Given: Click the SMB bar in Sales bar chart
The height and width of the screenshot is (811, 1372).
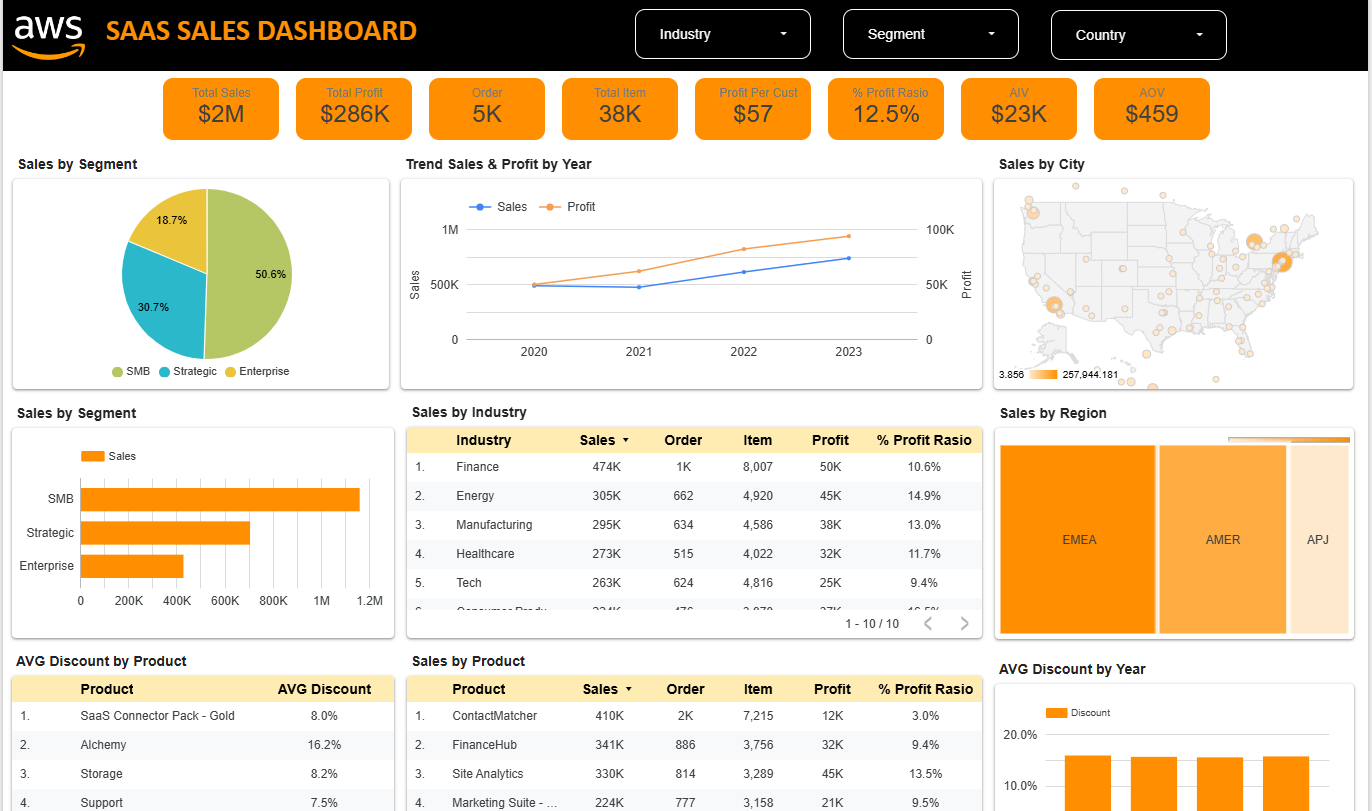Looking at the screenshot, I should tap(220, 499).
